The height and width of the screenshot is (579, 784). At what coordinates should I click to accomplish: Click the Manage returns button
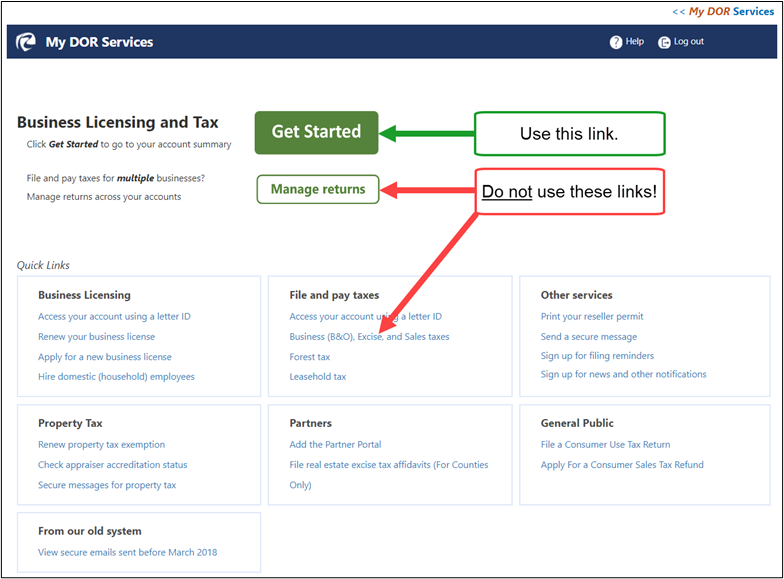(318, 189)
